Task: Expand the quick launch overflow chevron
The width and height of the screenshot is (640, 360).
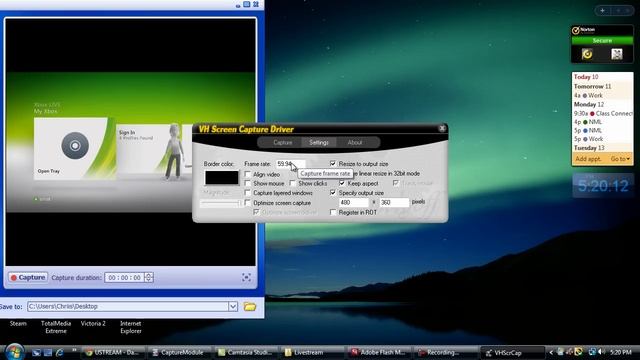Action: [74, 350]
